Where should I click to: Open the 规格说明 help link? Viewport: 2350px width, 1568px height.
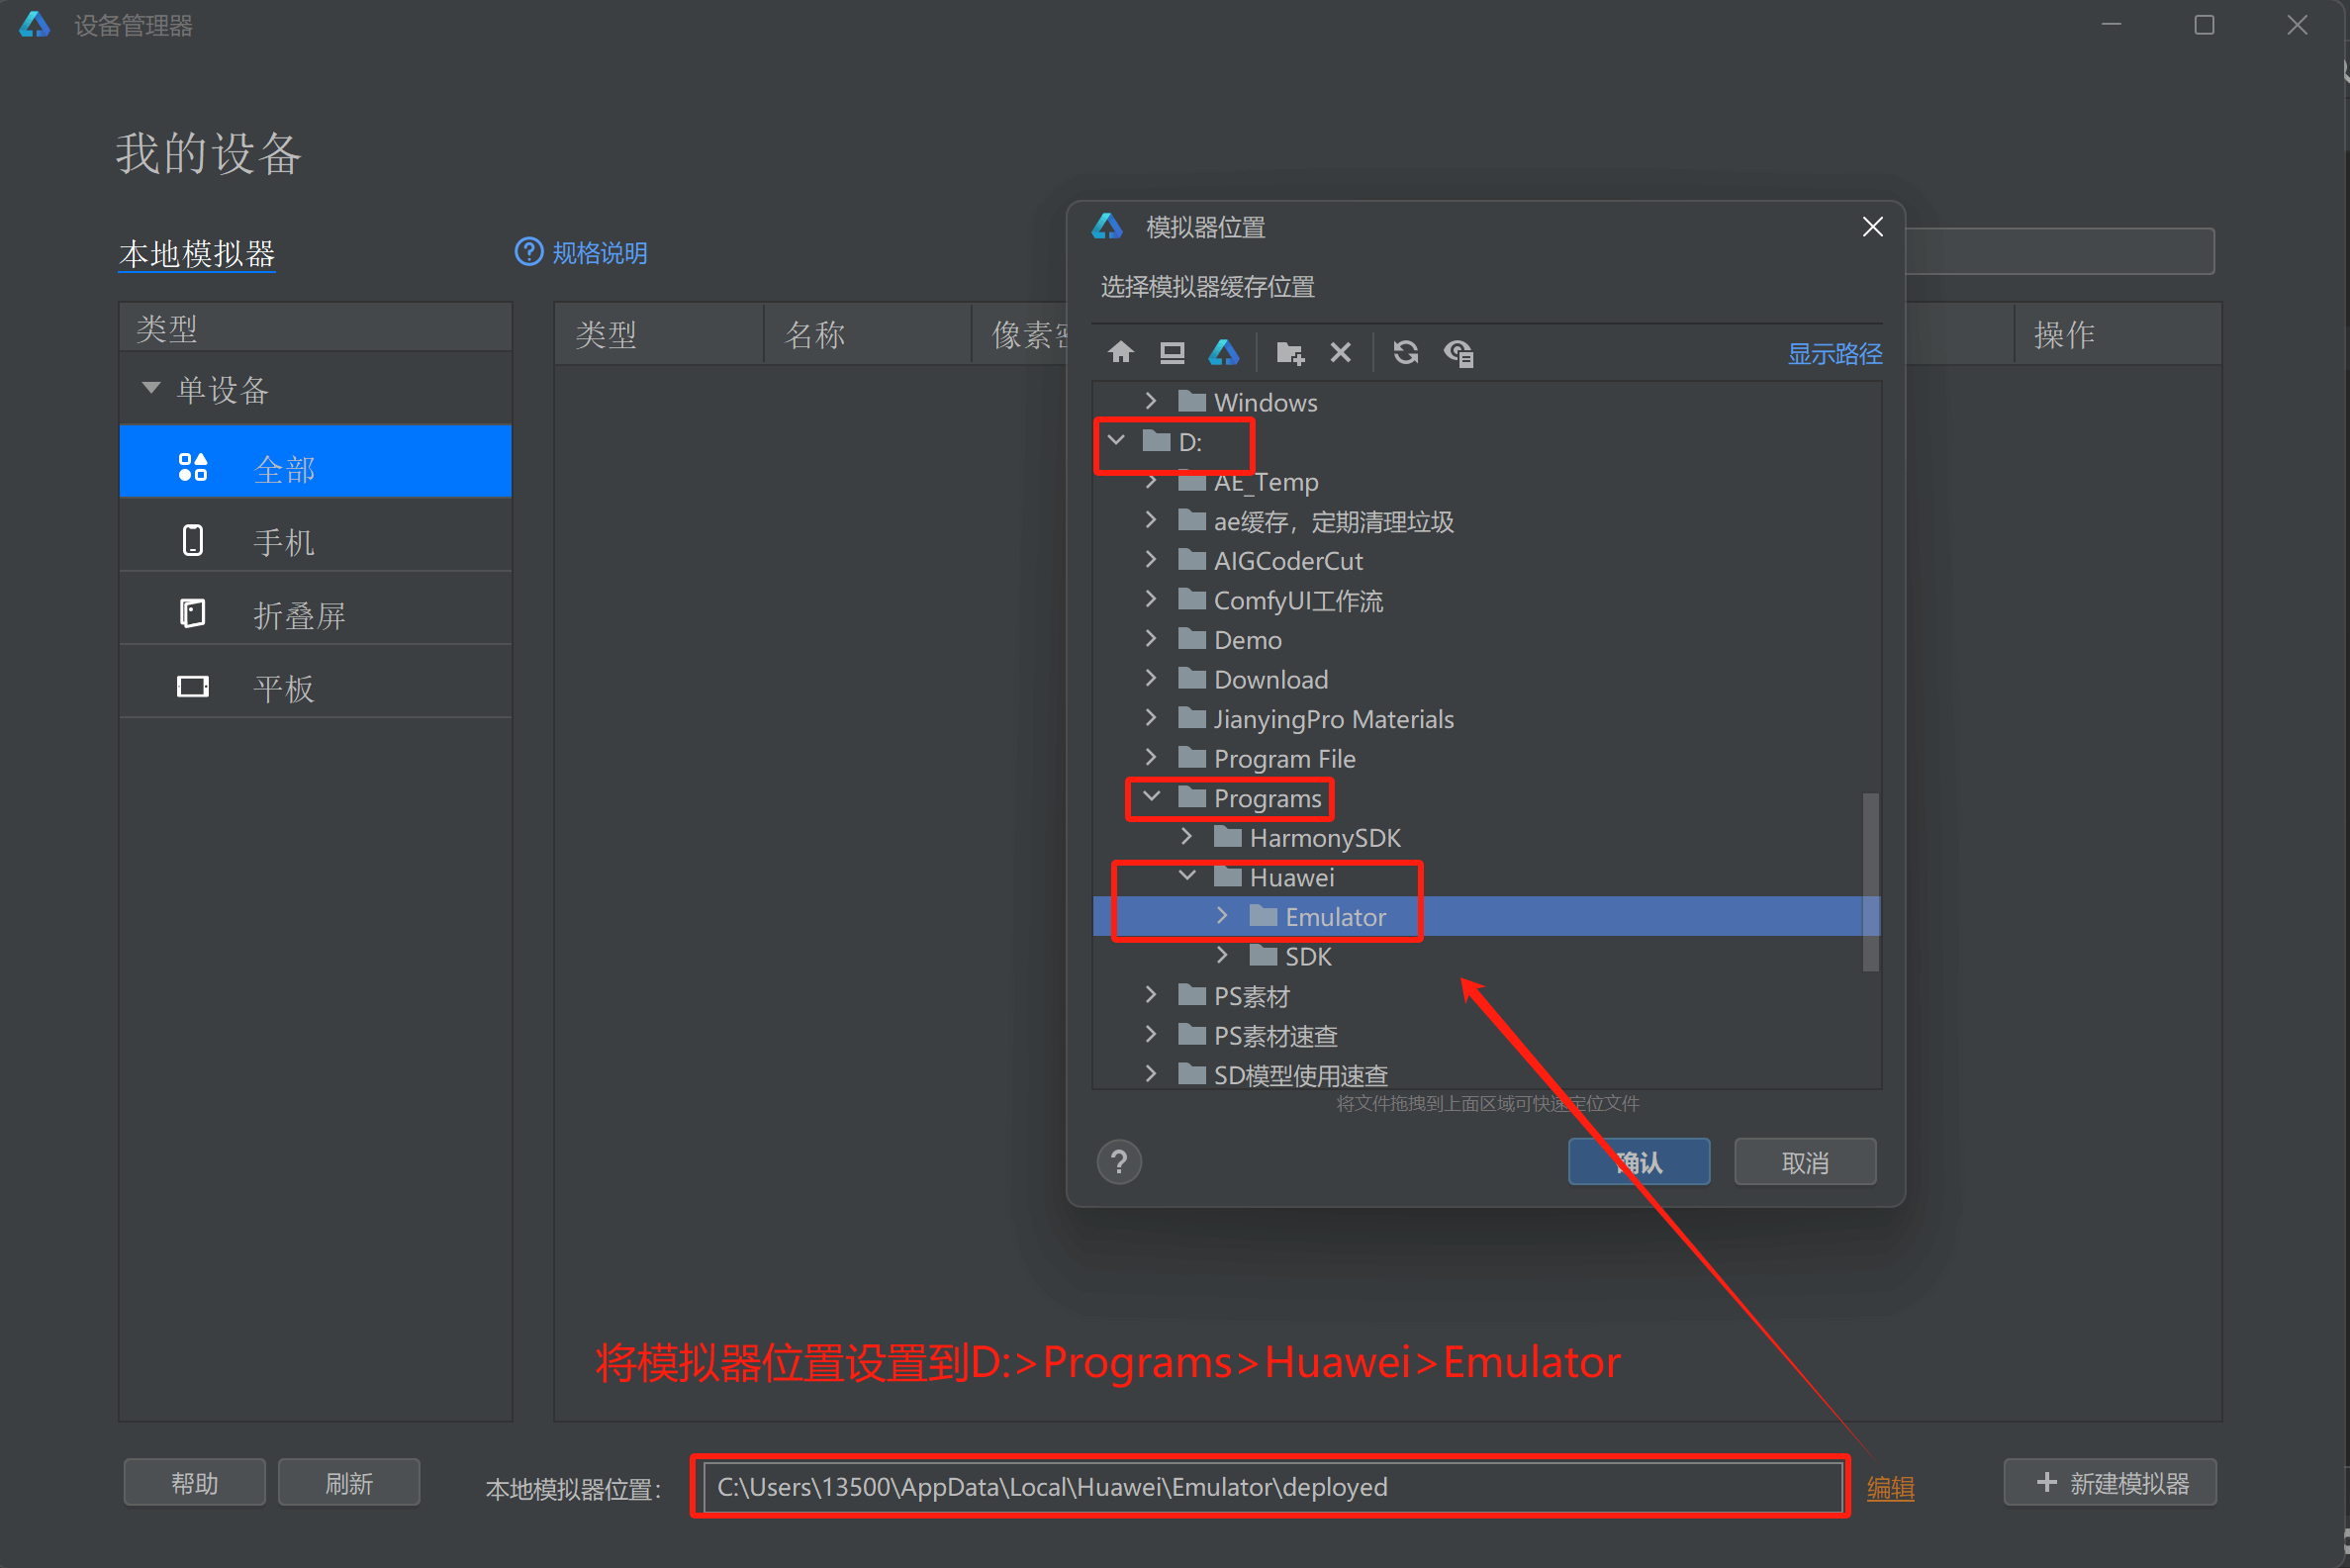(598, 253)
